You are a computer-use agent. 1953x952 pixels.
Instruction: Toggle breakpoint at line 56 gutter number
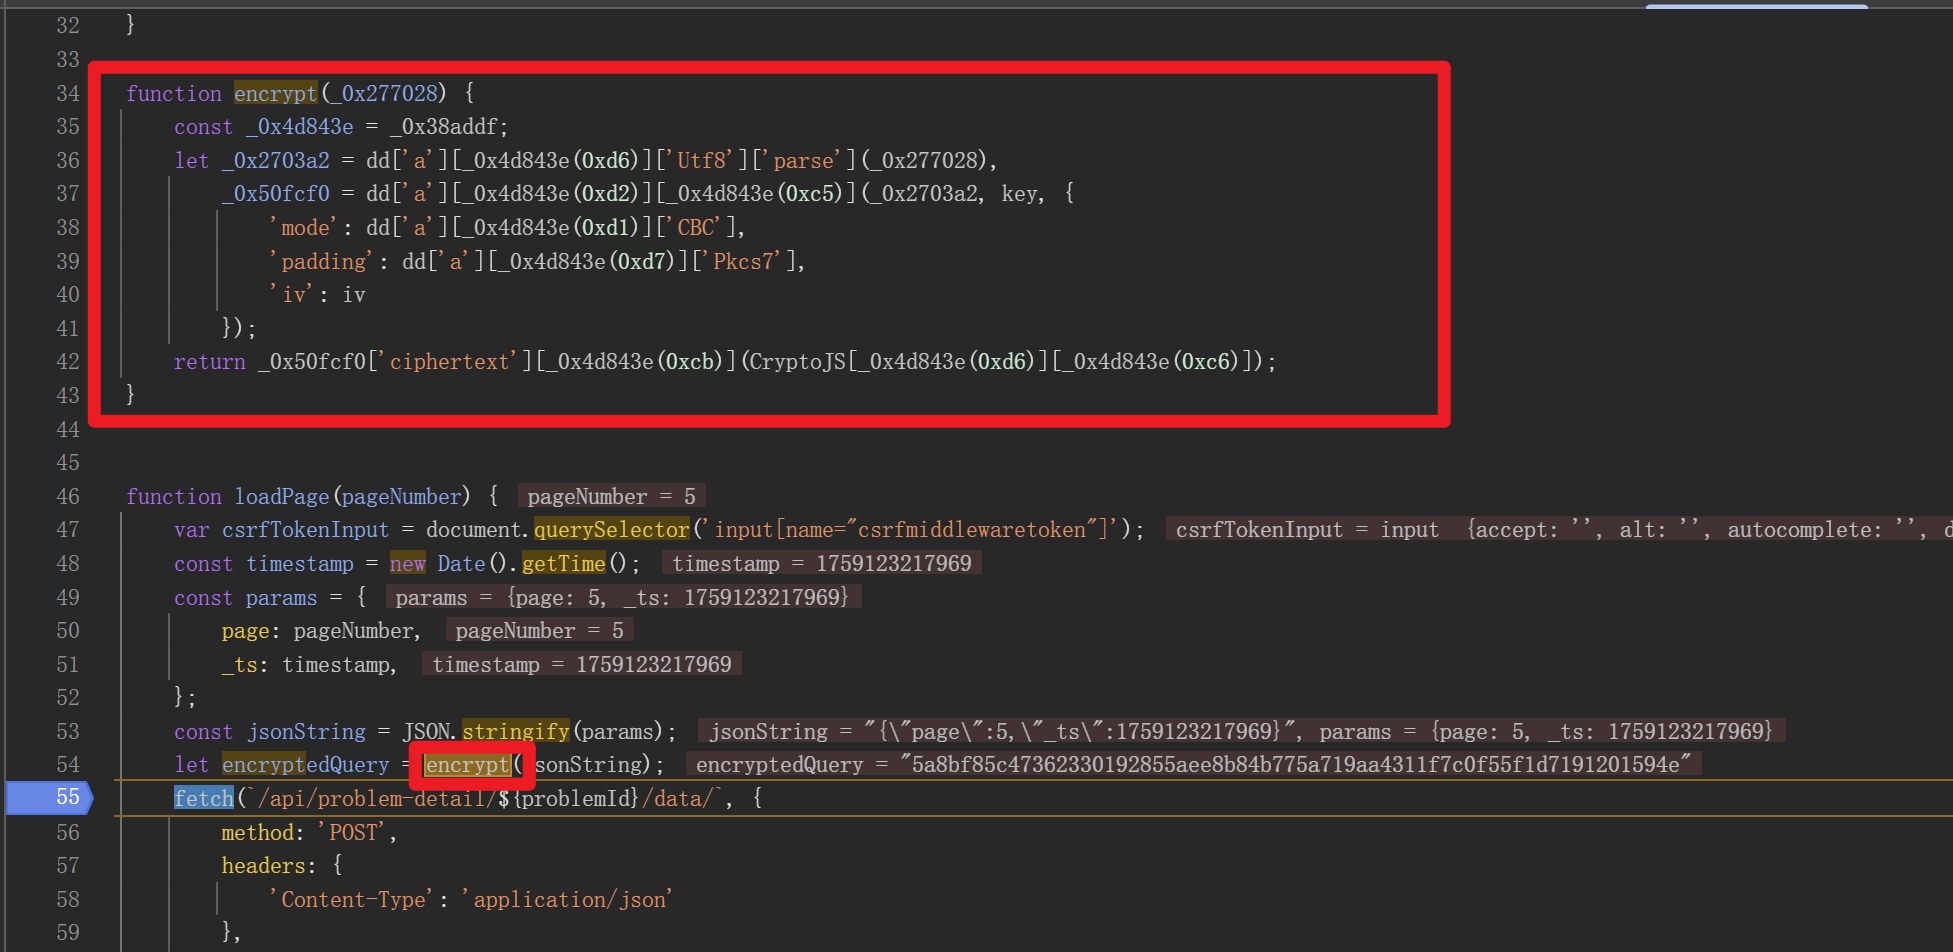(67, 832)
